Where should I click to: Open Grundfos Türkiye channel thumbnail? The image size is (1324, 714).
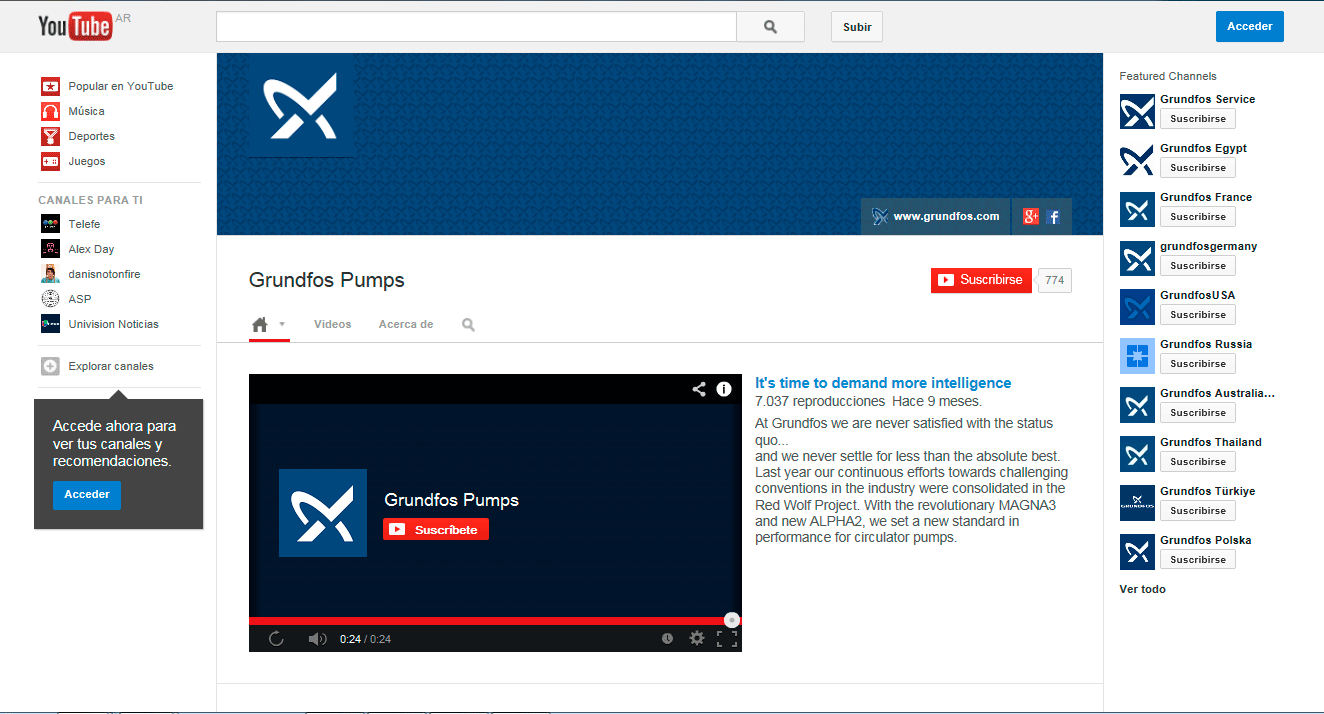click(1137, 503)
